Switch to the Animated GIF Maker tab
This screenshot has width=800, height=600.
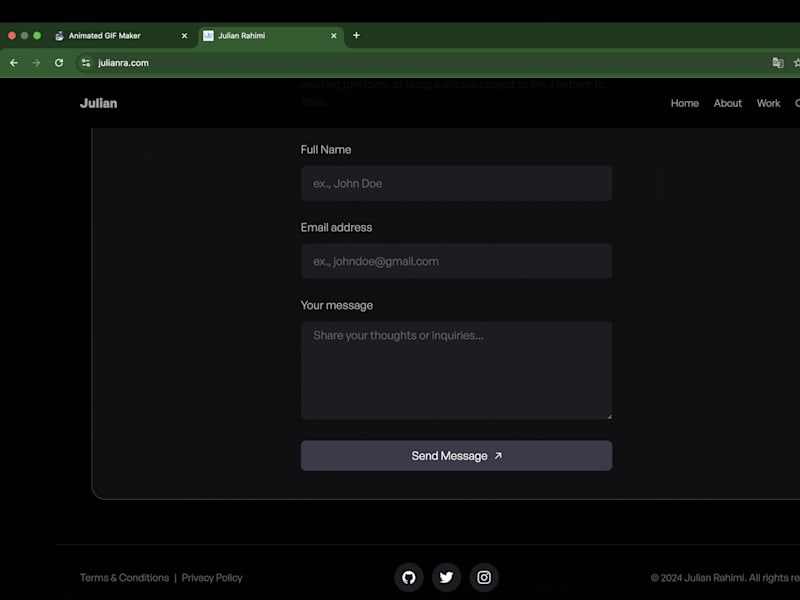tap(123, 36)
